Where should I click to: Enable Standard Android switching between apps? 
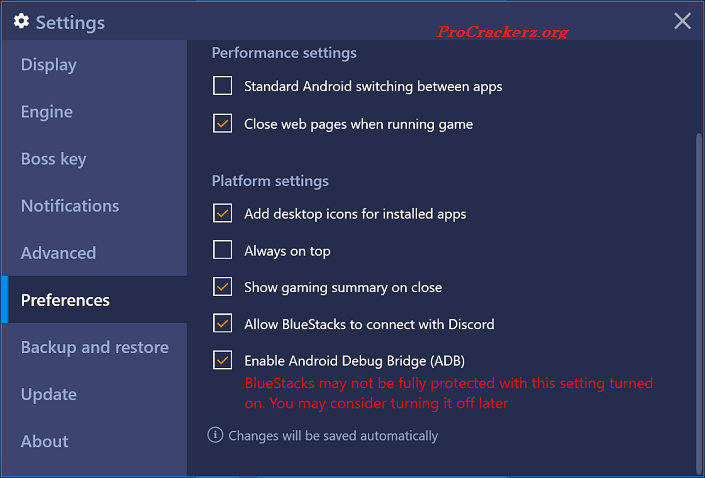pos(223,87)
